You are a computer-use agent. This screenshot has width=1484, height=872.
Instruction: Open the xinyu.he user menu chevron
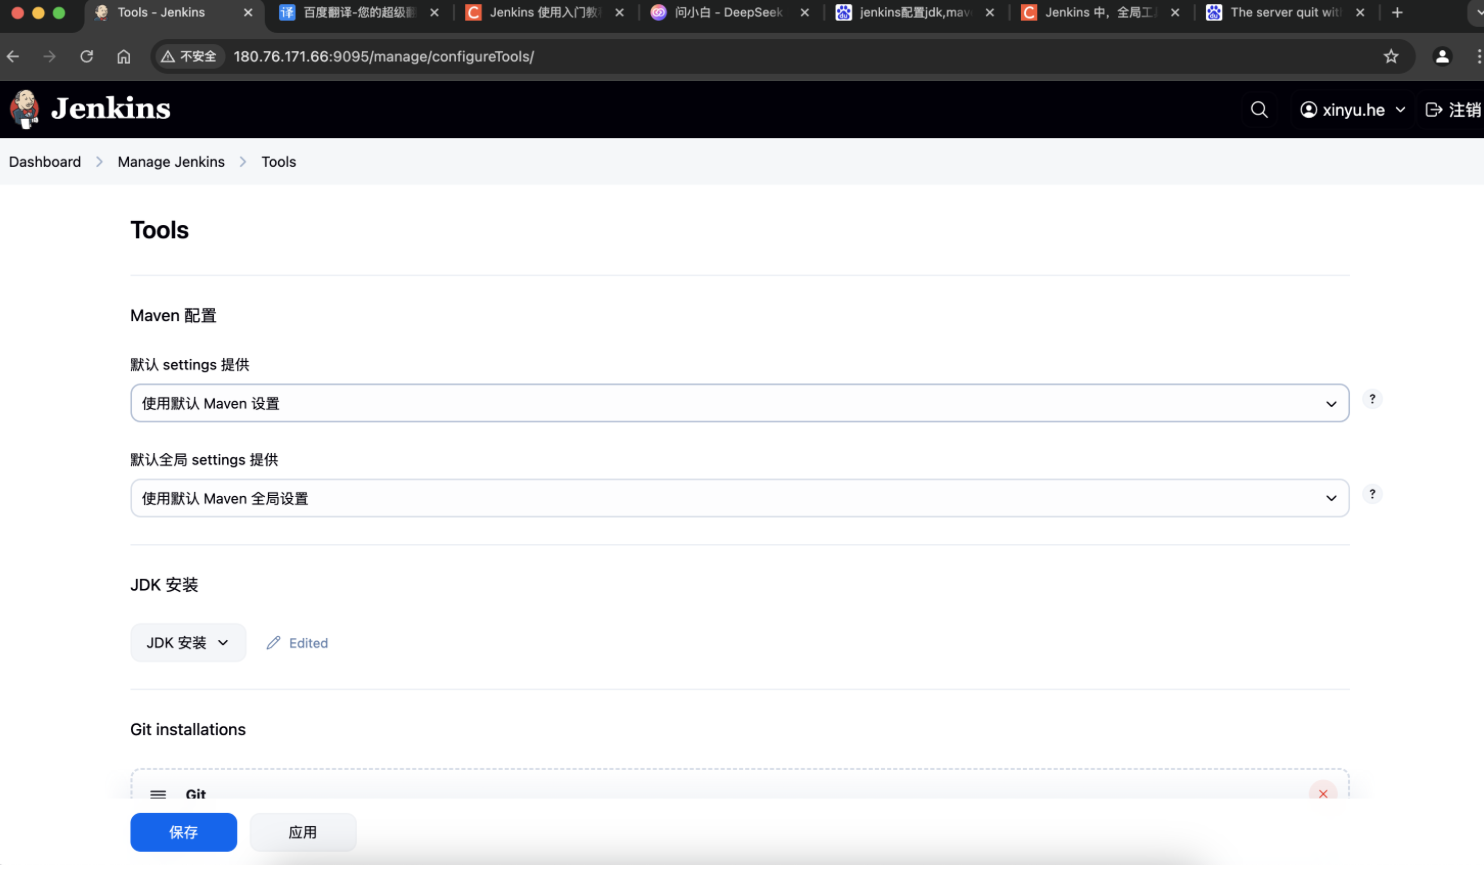tap(1400, 110)
